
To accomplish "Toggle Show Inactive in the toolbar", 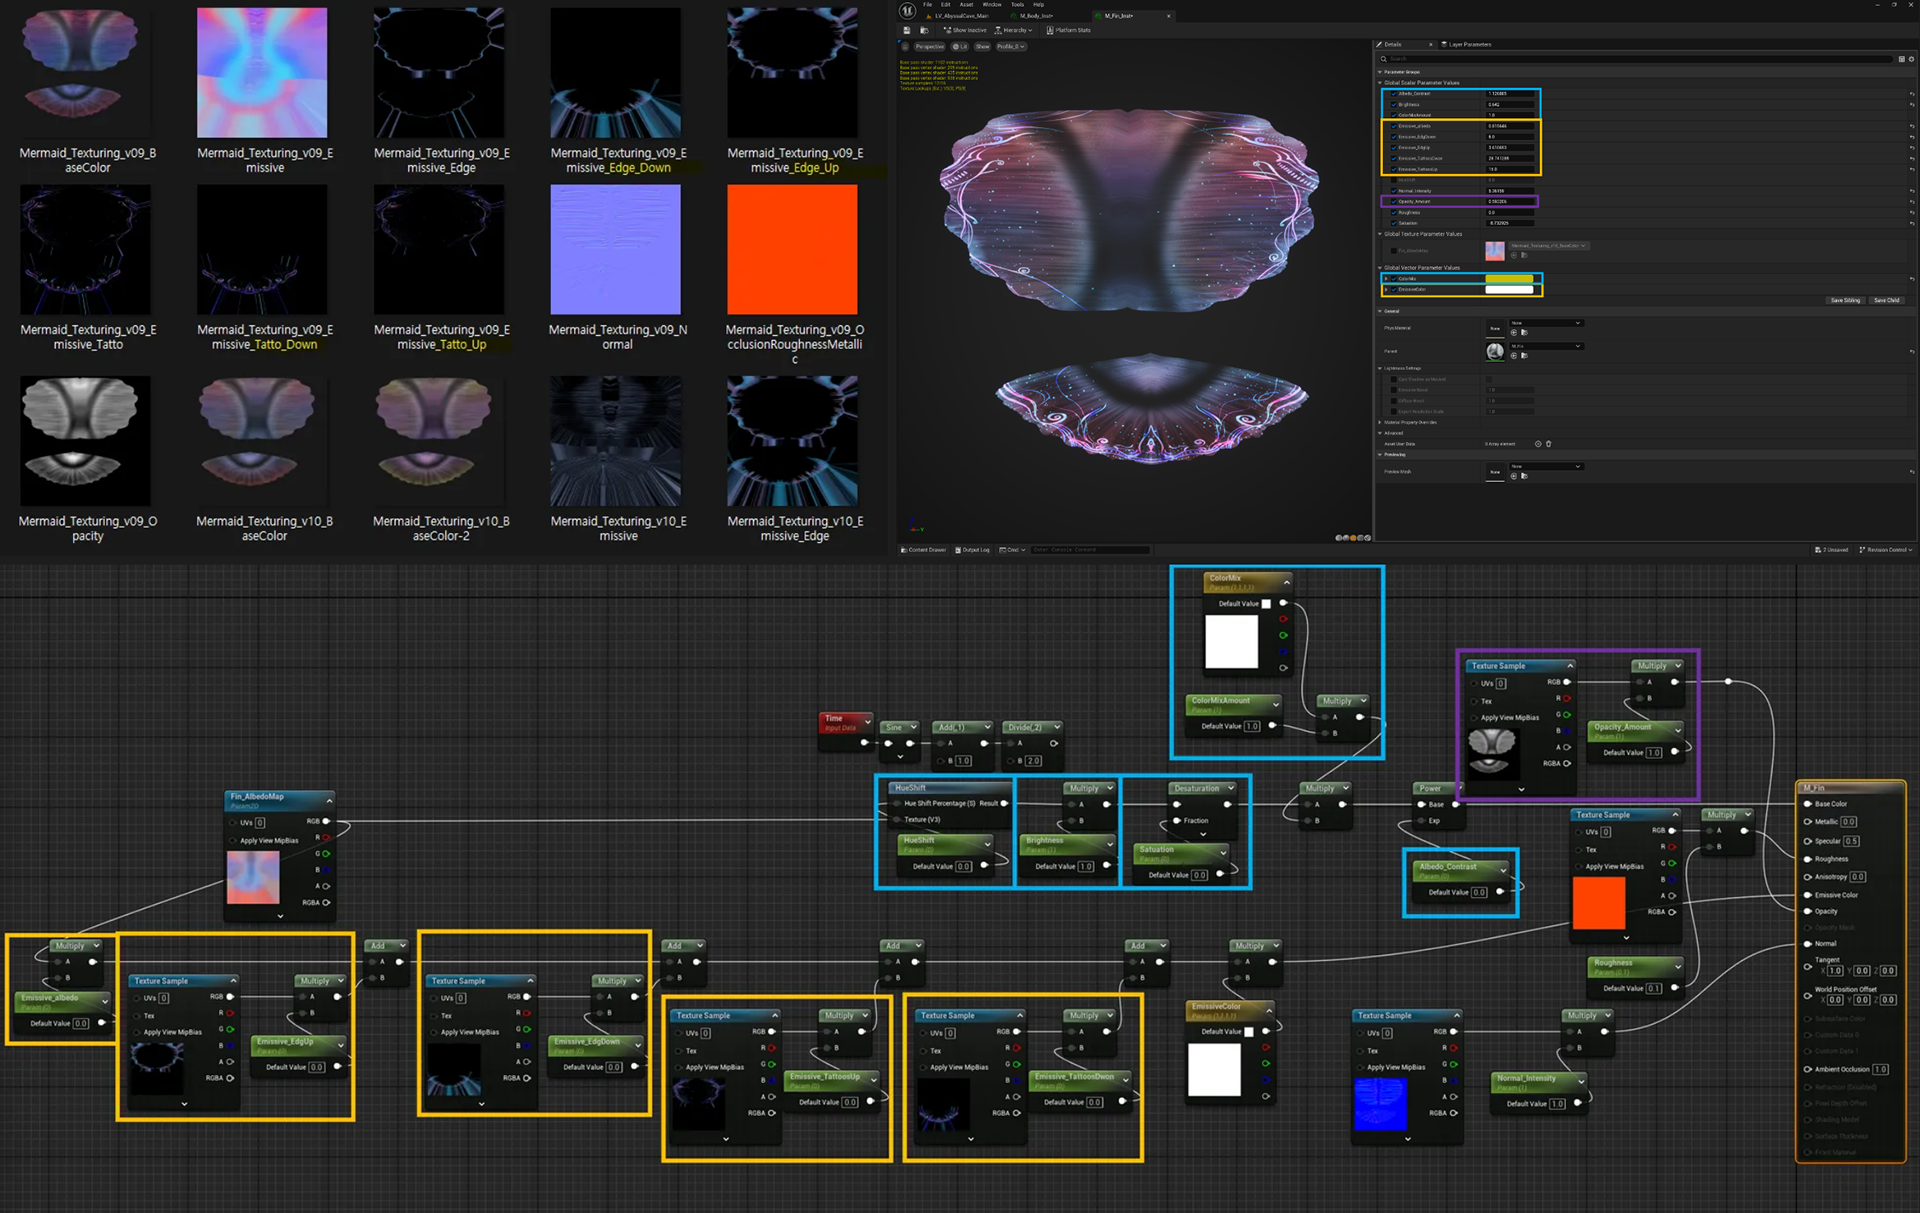I will [x=965, y=30].
